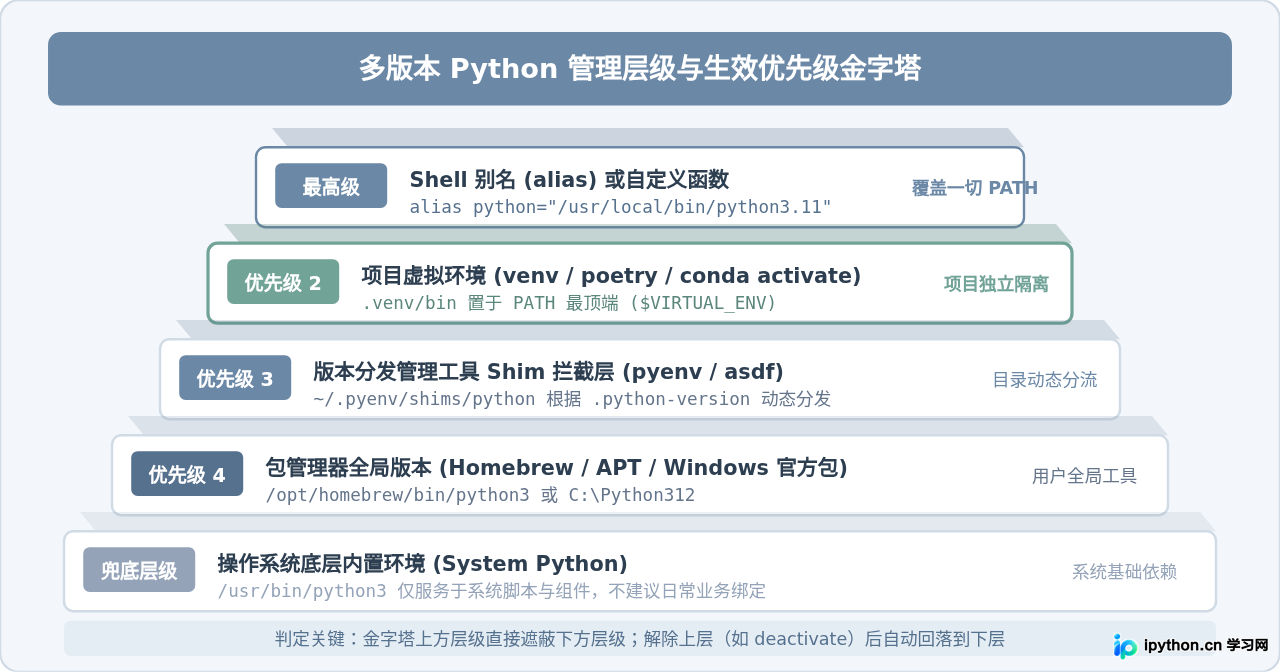
Task: Click the 用户全局工具 label
Action: tap(1084, 475)
